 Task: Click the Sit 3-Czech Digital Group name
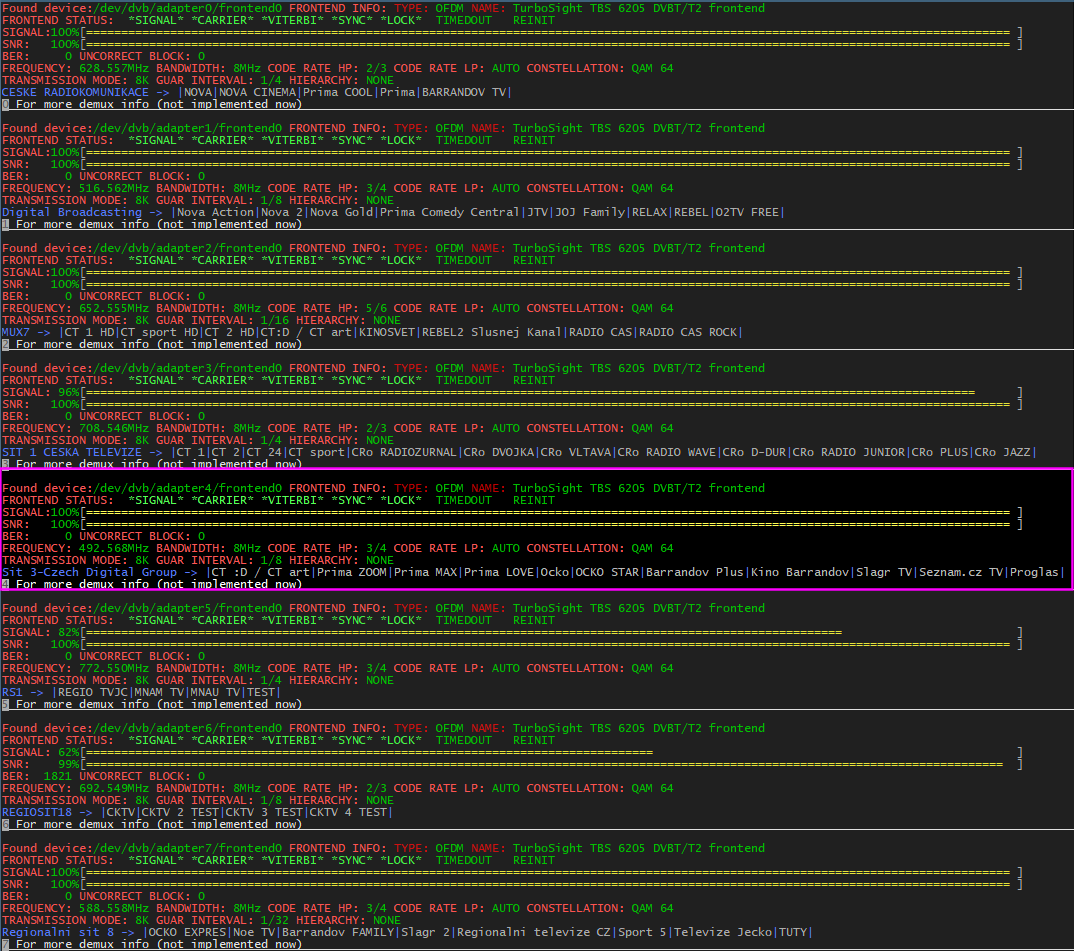(x=90, y=572)
